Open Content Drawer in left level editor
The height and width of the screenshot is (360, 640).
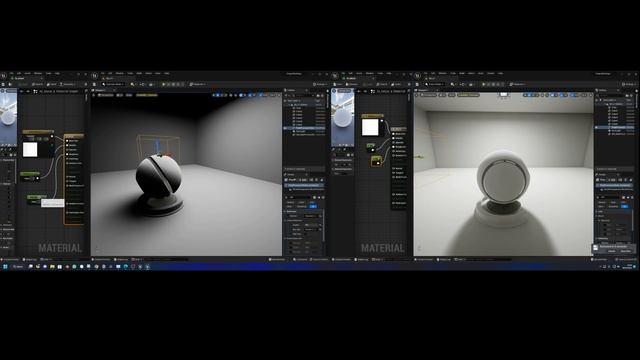(x=101, y=260)
